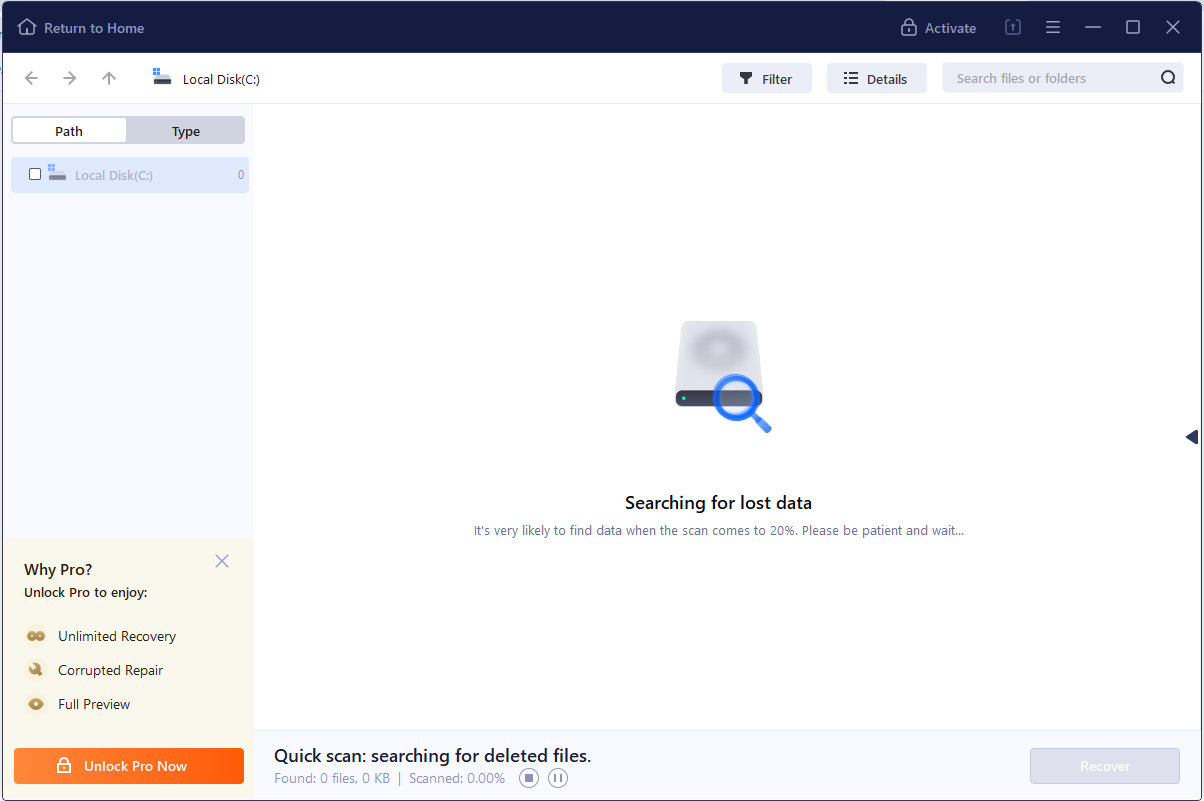1204x801 pixels.
Task: Maximize the application window
Action: point(1133,28)
